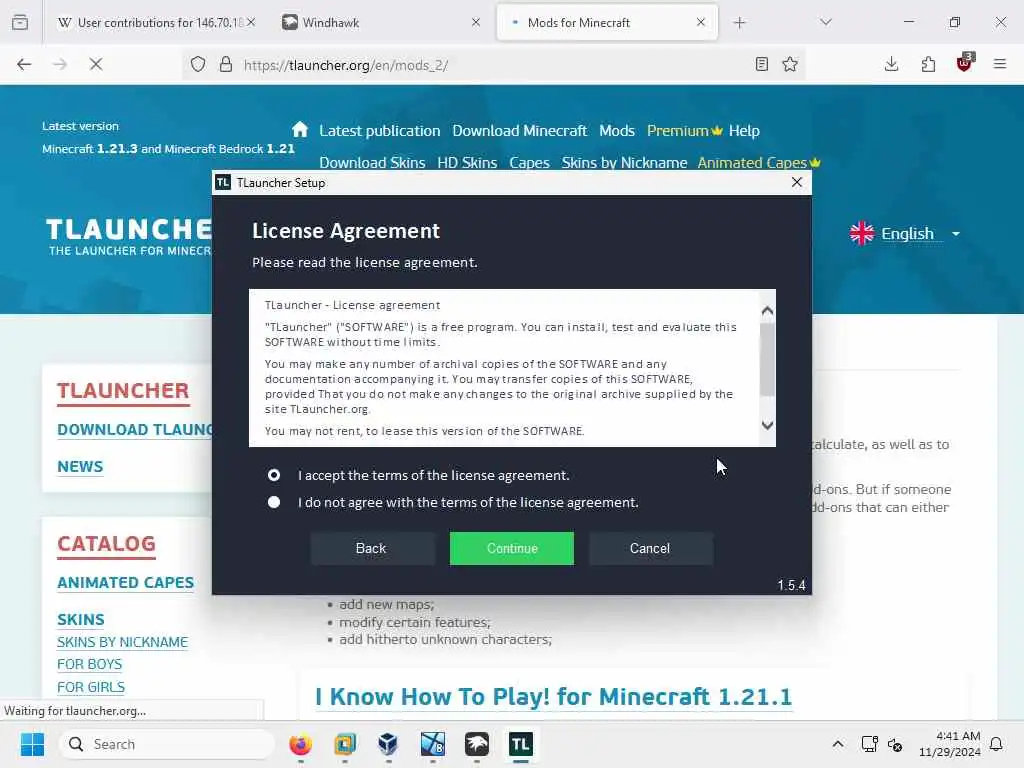
Task: Open the Firefox hamburger menu
Action: (1000, 64)
